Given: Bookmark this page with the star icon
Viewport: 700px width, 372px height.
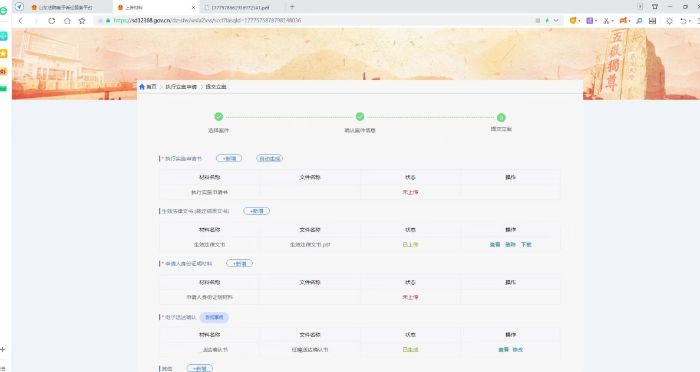Looking at the screenshot, I should point(82,21).
